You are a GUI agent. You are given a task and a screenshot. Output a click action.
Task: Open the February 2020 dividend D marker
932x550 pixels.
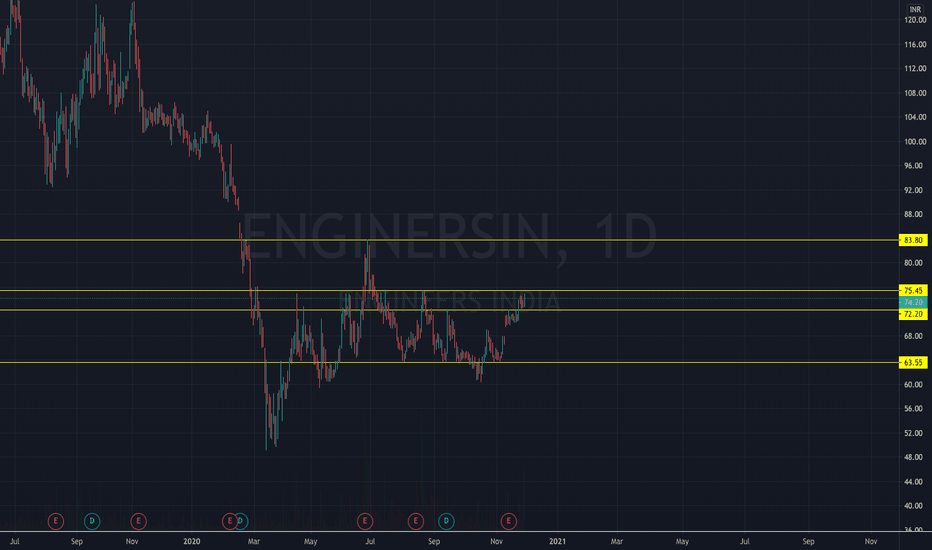241,521
